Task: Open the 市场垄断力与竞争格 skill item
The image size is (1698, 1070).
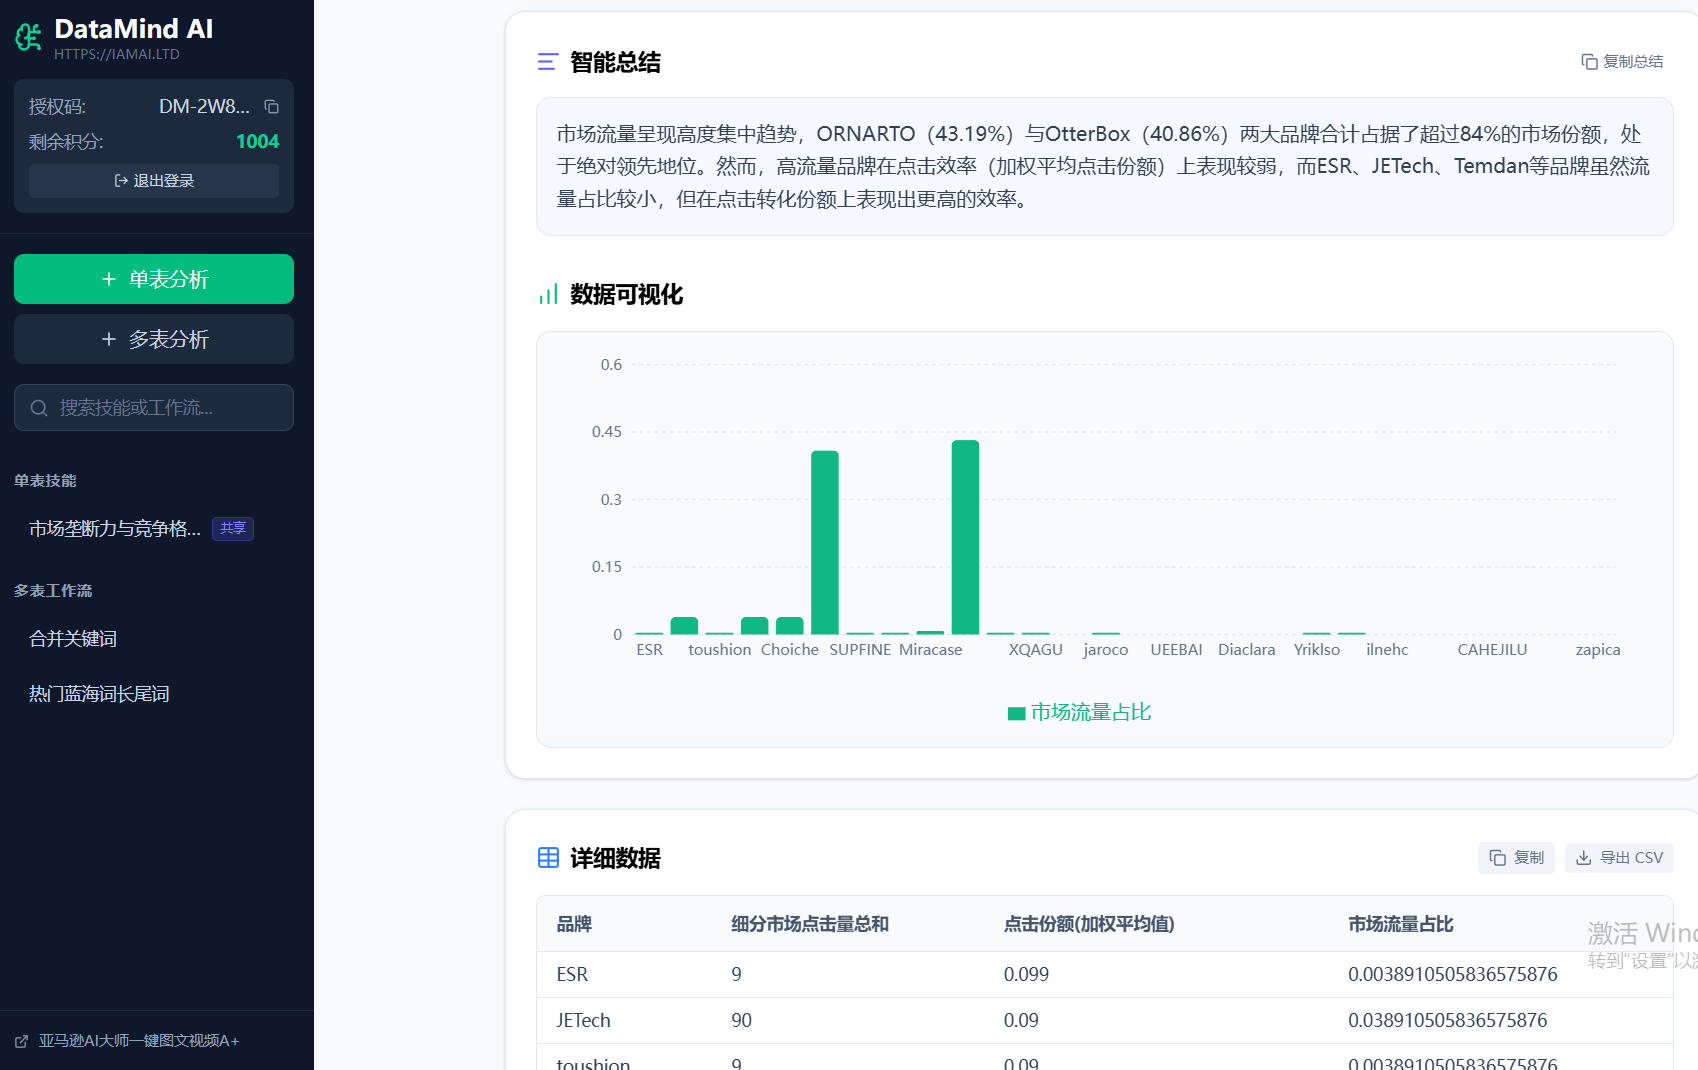Action: (115, 529)
